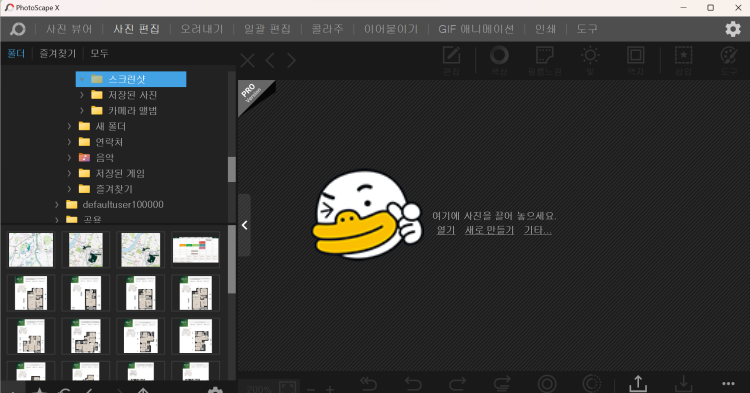
Task: Click the redo-all stacked arrow icon
Action: [502, 384]
